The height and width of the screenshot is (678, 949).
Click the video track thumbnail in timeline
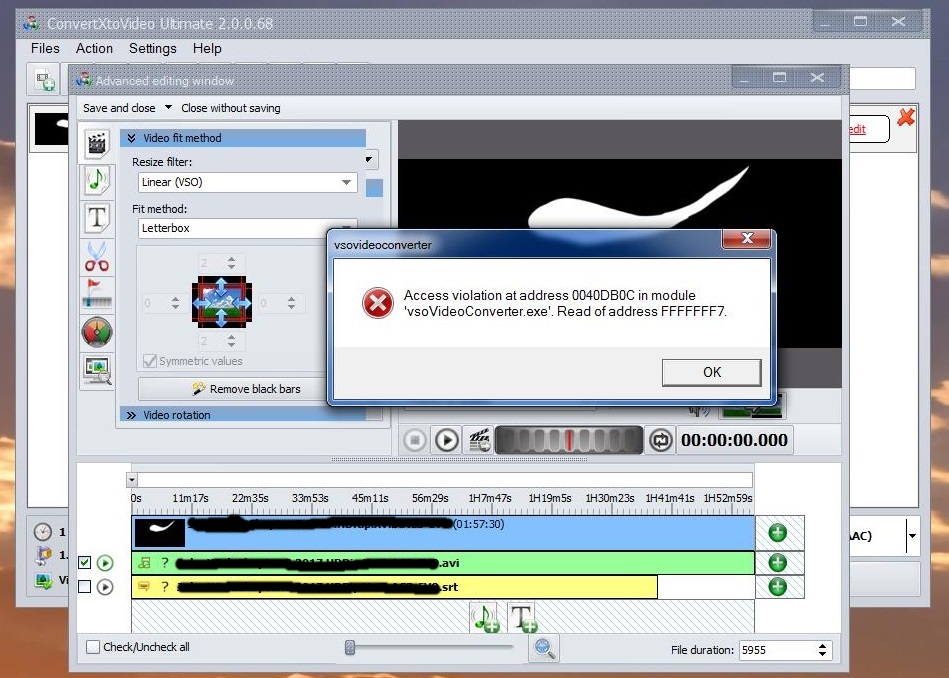tap(160, 533)
